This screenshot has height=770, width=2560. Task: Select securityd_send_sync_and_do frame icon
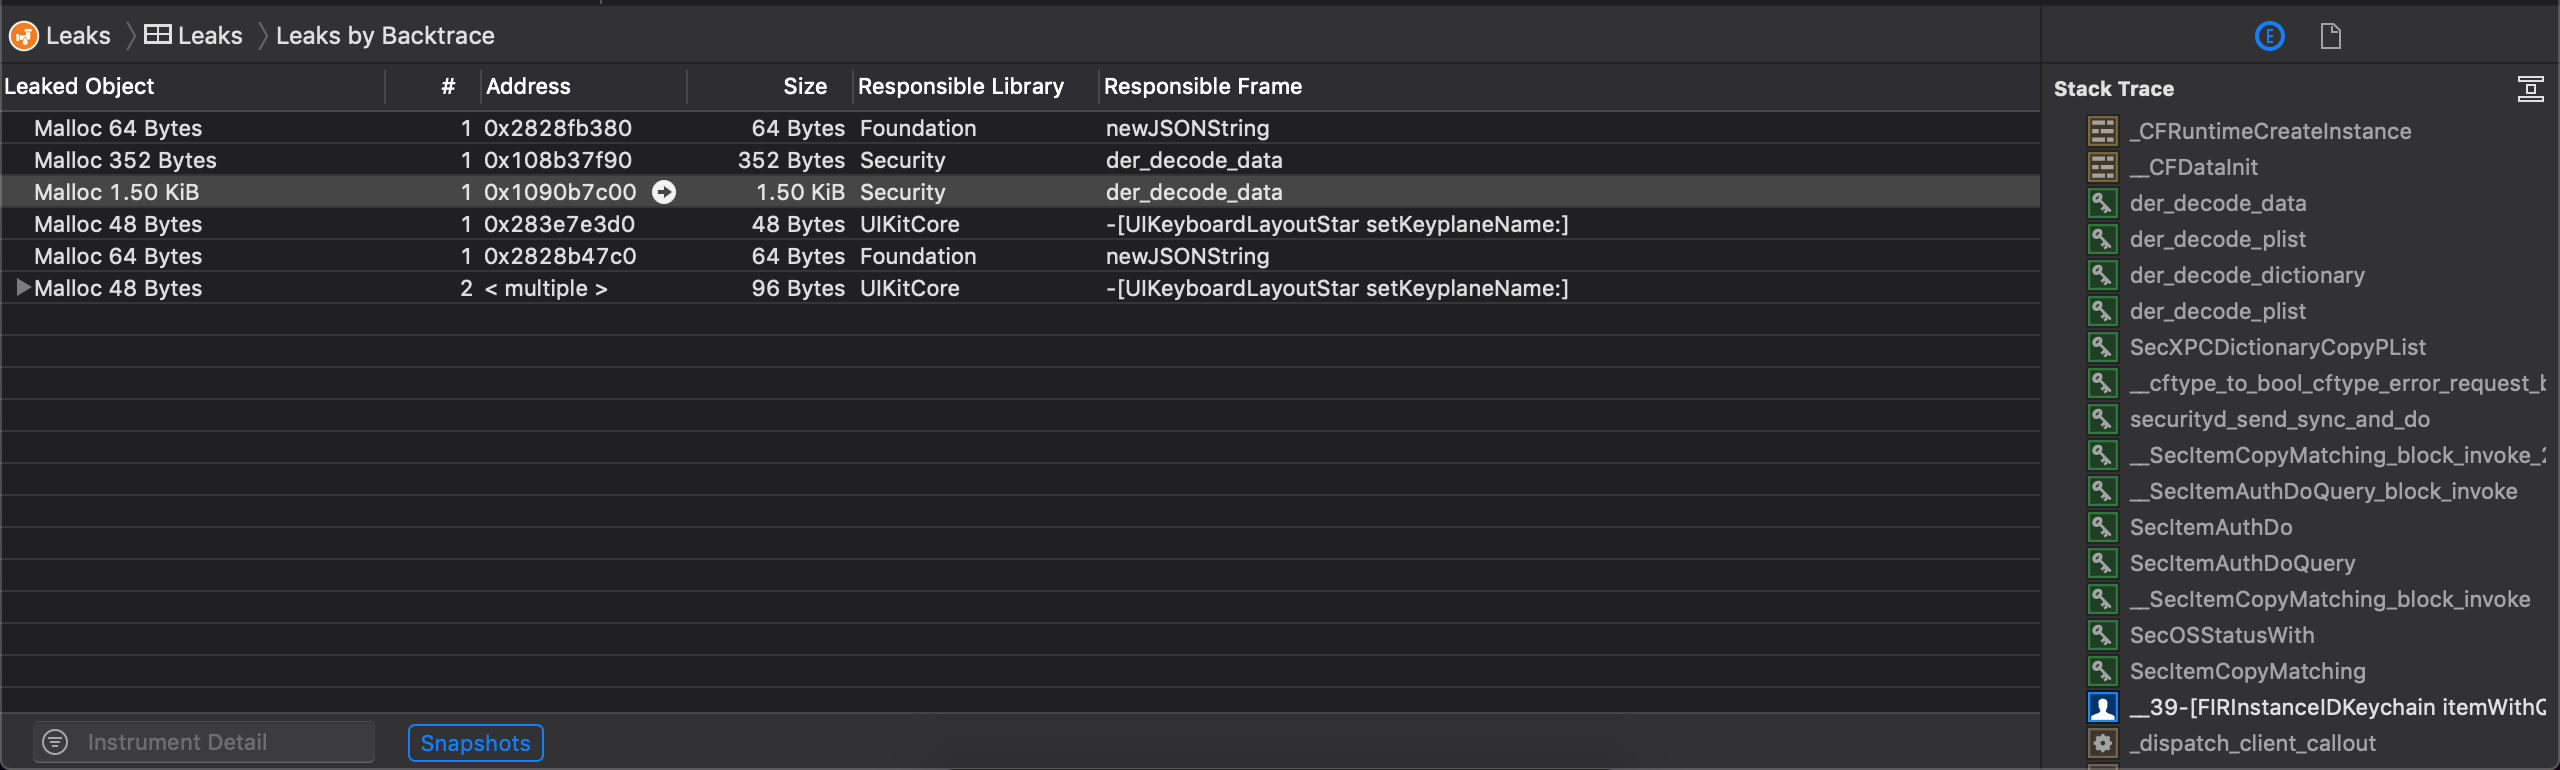click(x=2103, y=419)
